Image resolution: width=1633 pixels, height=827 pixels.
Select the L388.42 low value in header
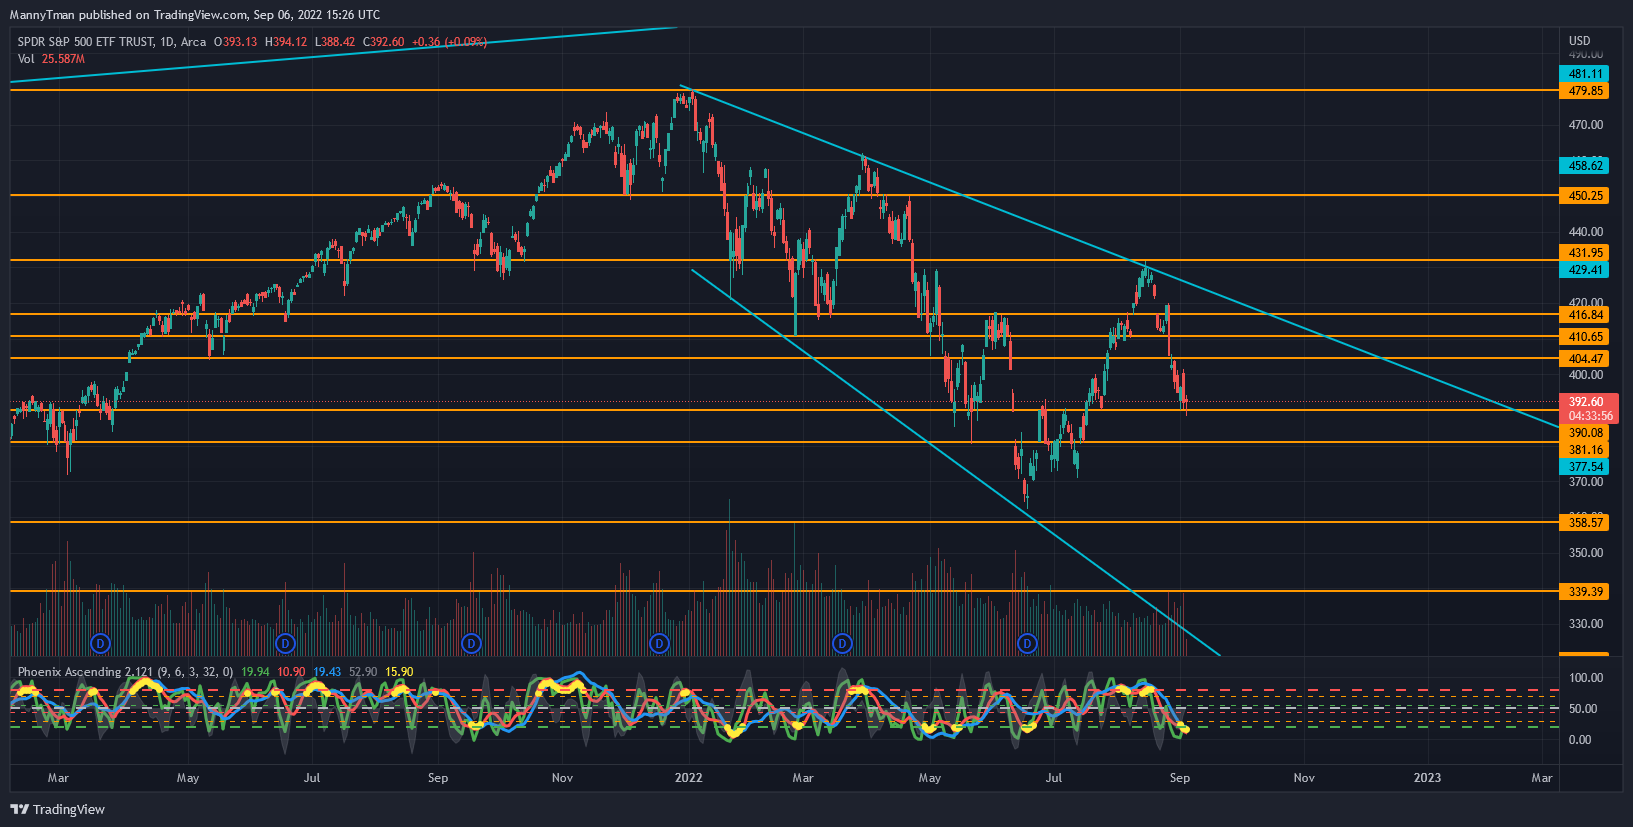click(335, 42)
